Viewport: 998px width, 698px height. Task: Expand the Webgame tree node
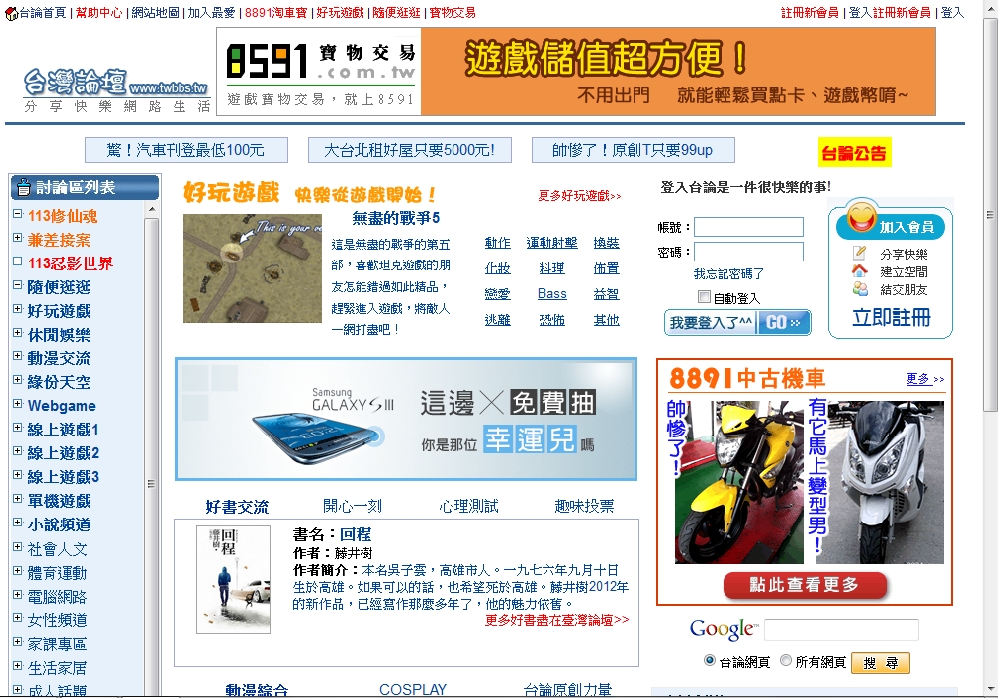coord(18,405)
